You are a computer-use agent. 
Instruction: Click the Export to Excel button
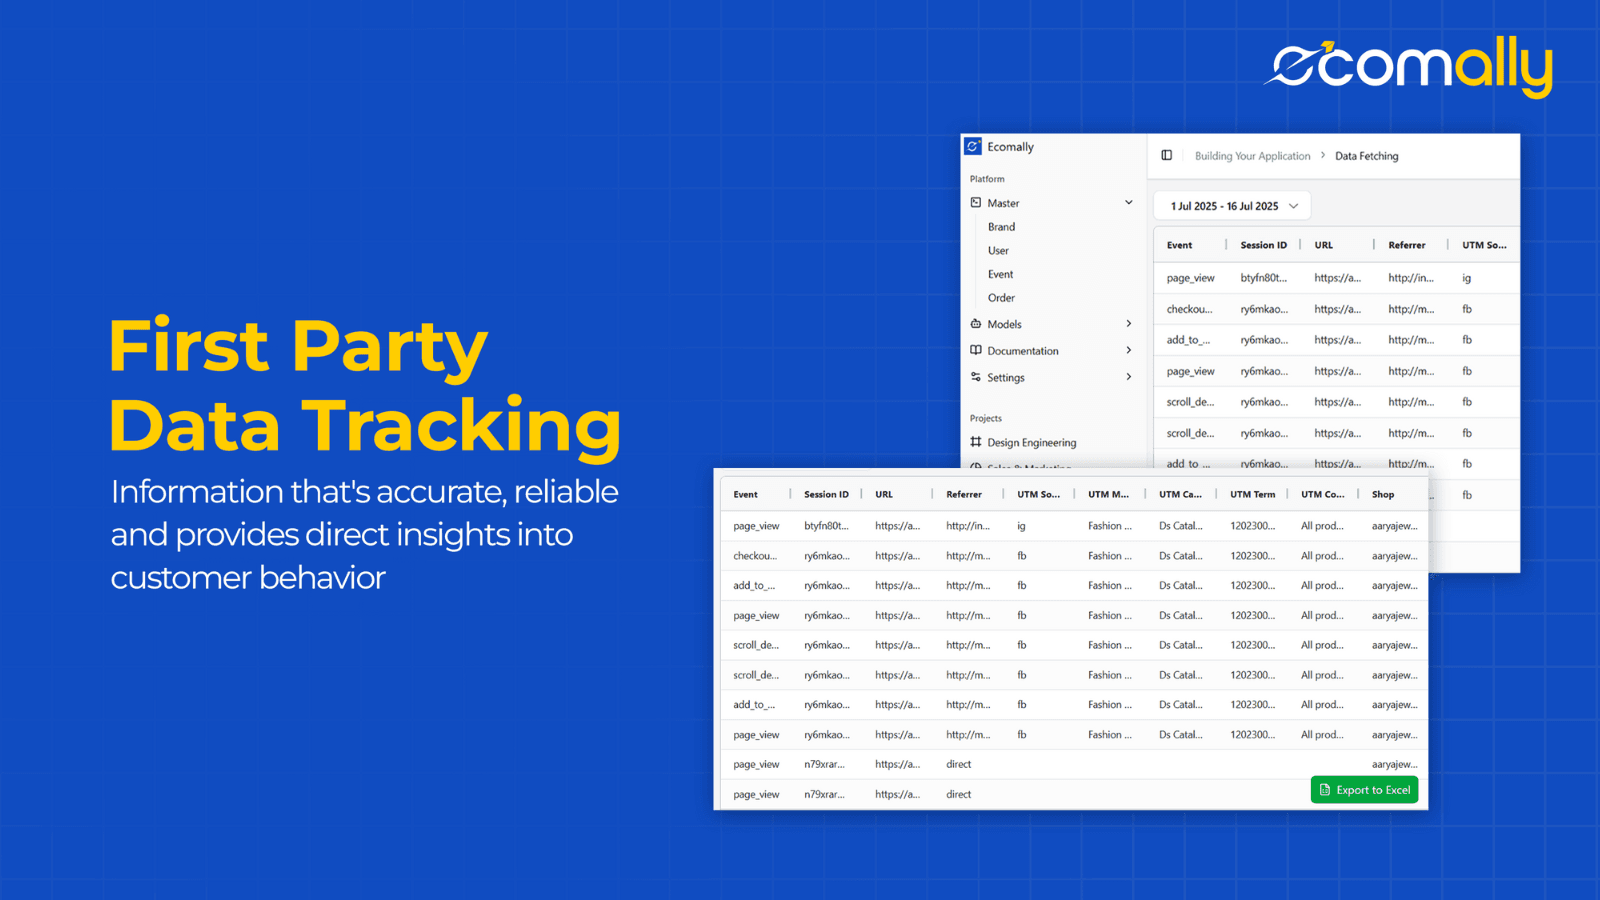pyautogui.click(x=1363, y=789)
